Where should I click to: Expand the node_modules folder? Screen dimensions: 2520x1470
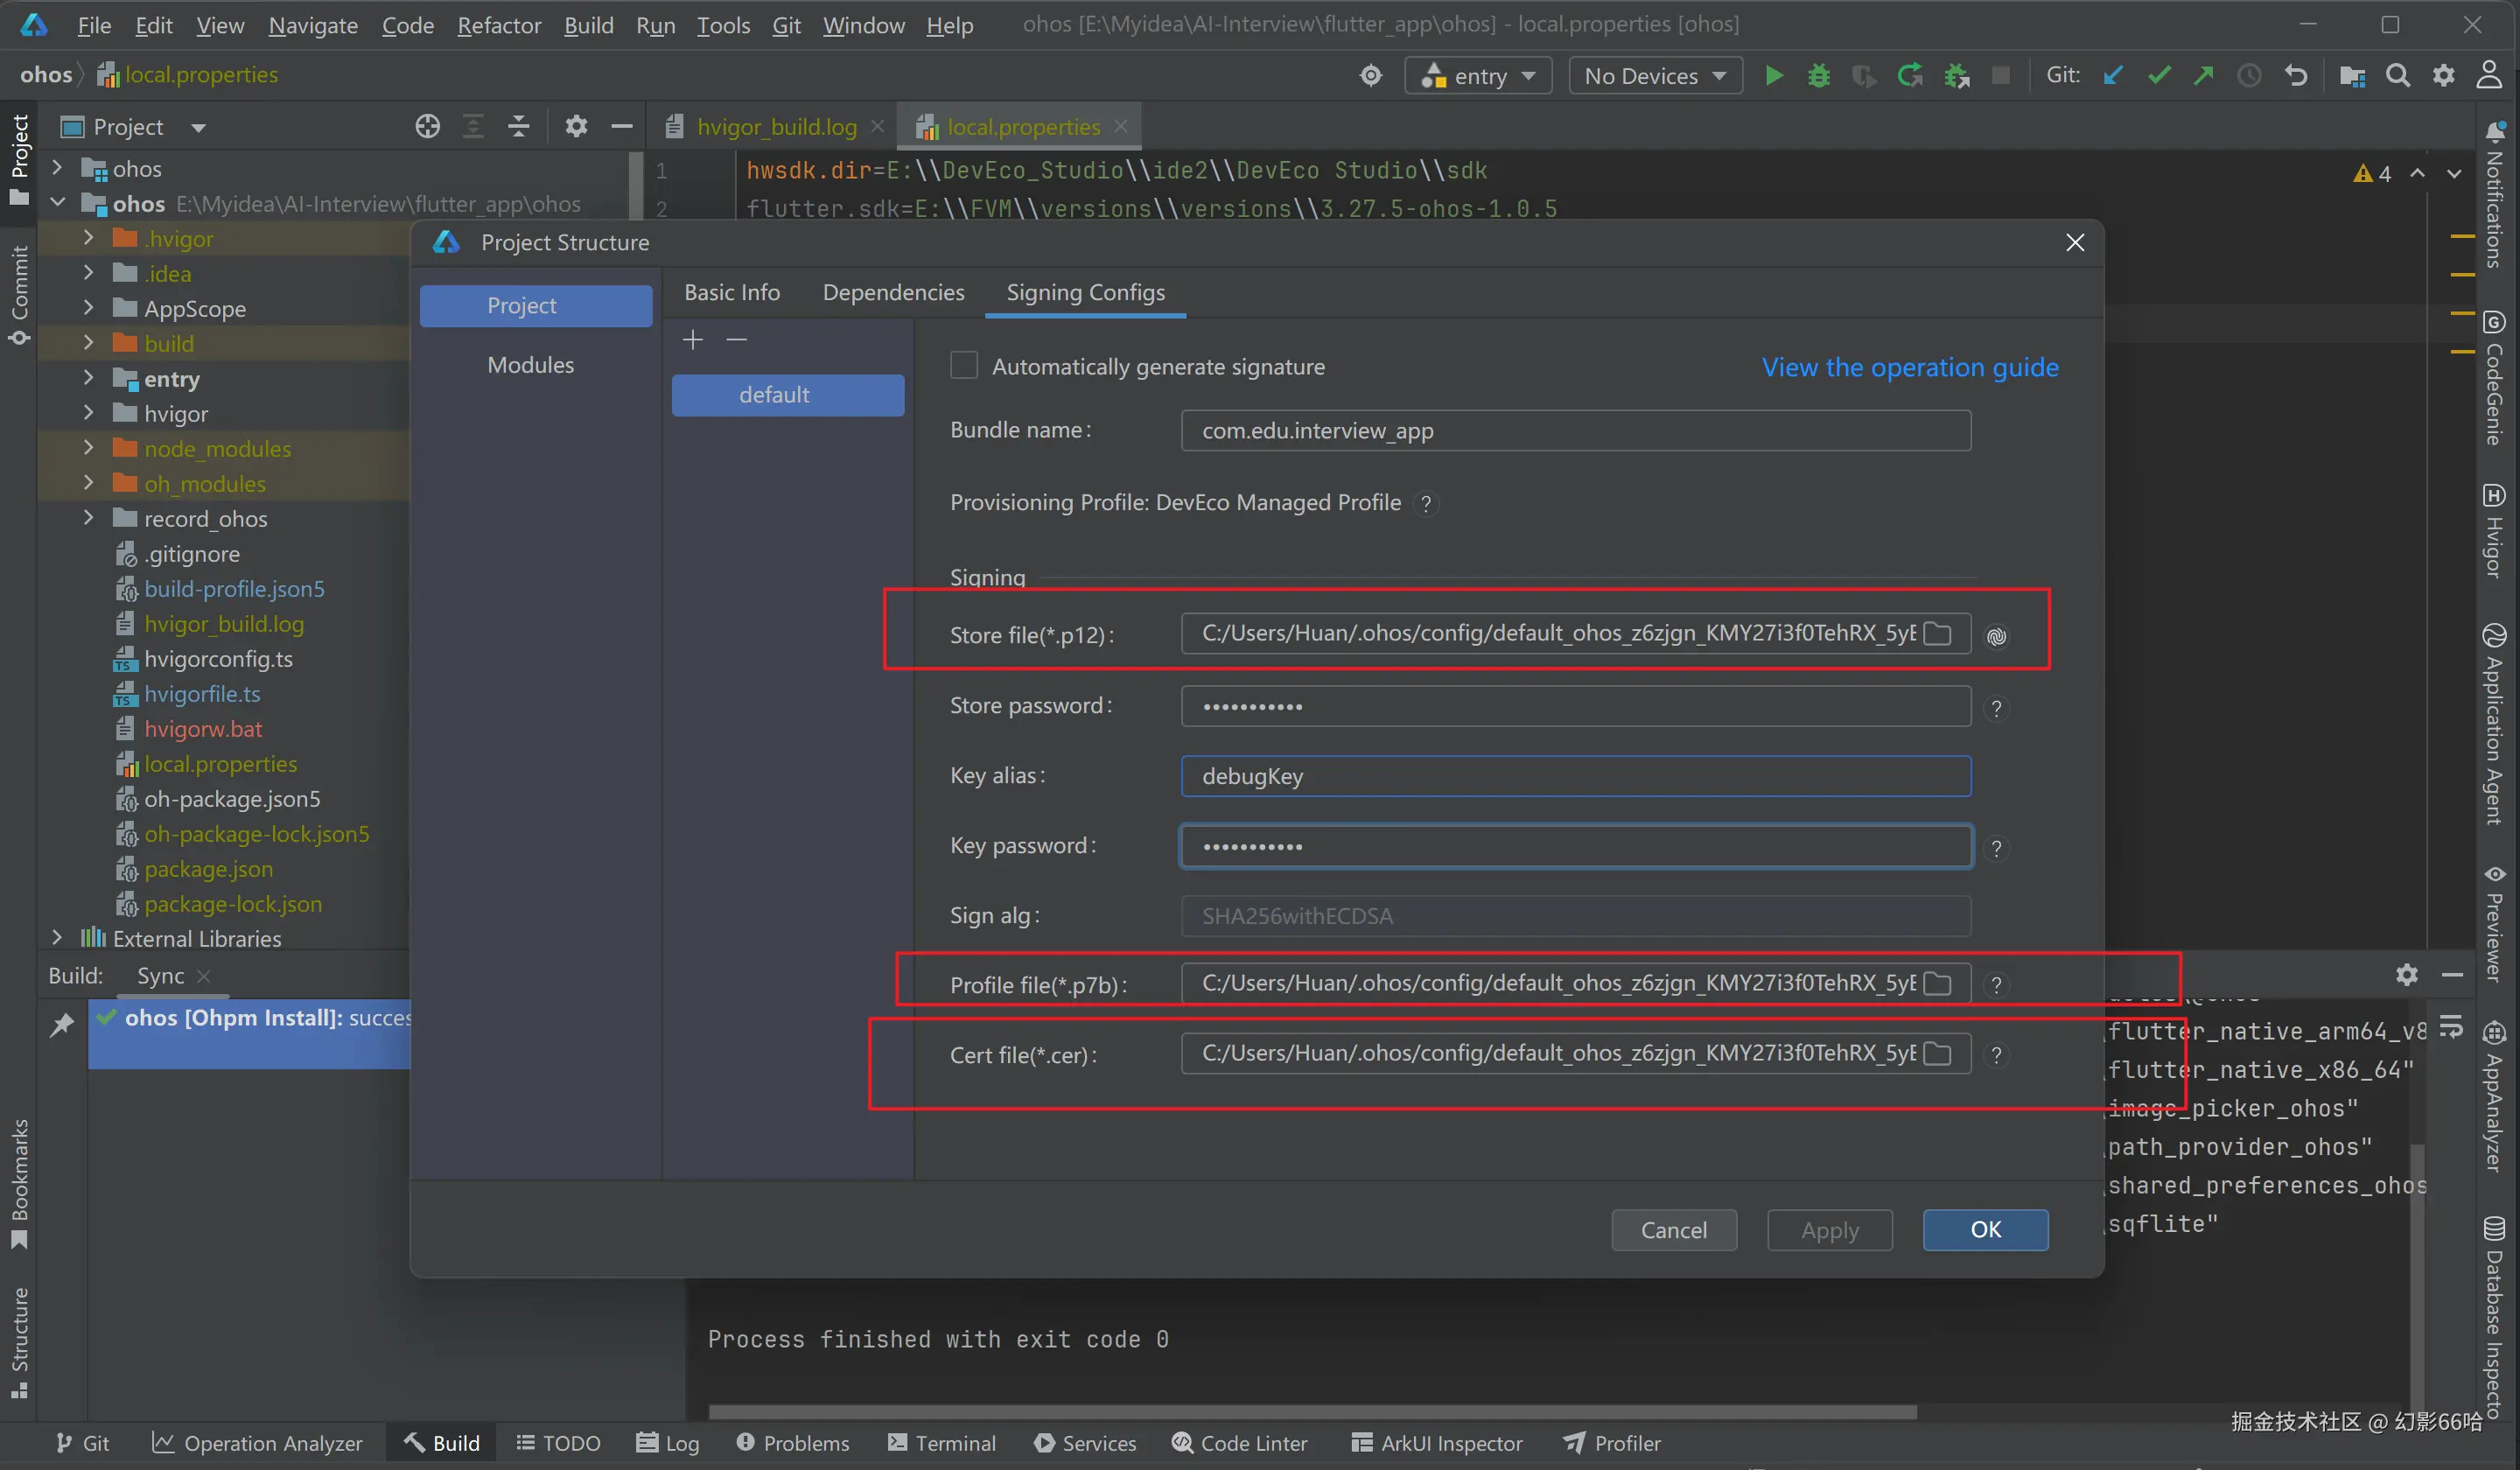[x=88, y=448]
